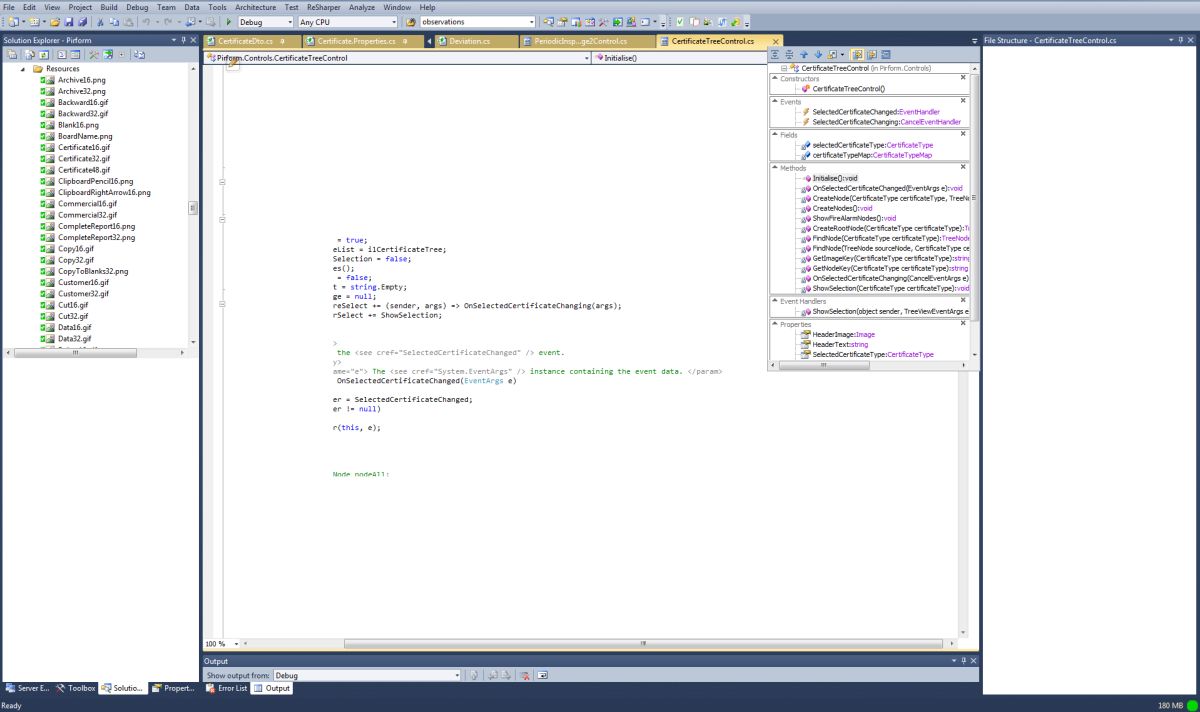Select Commercial16.gif in Solution Explorer
Image resolution: width=1200 pixels, height=712 pixels.
point(87,203)
